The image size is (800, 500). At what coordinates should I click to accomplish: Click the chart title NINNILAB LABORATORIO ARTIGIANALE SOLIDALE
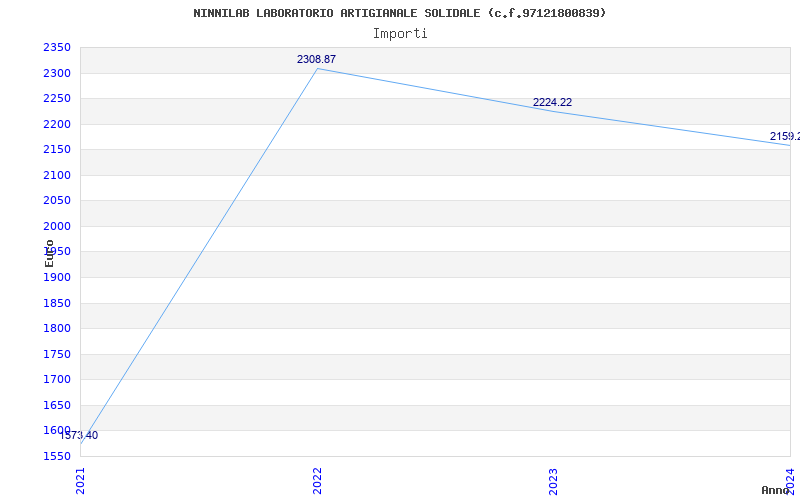click(399, 13)
